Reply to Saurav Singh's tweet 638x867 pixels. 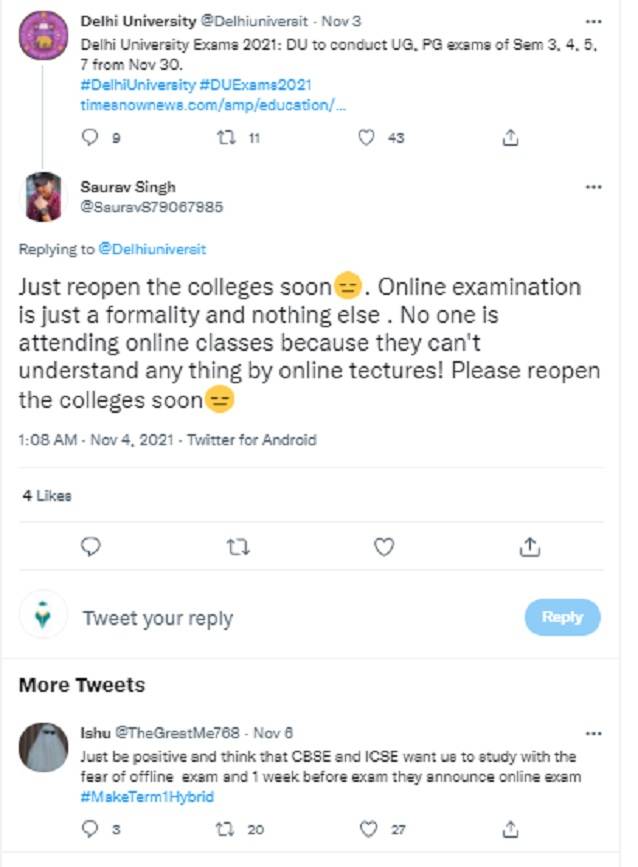[90, 546]
